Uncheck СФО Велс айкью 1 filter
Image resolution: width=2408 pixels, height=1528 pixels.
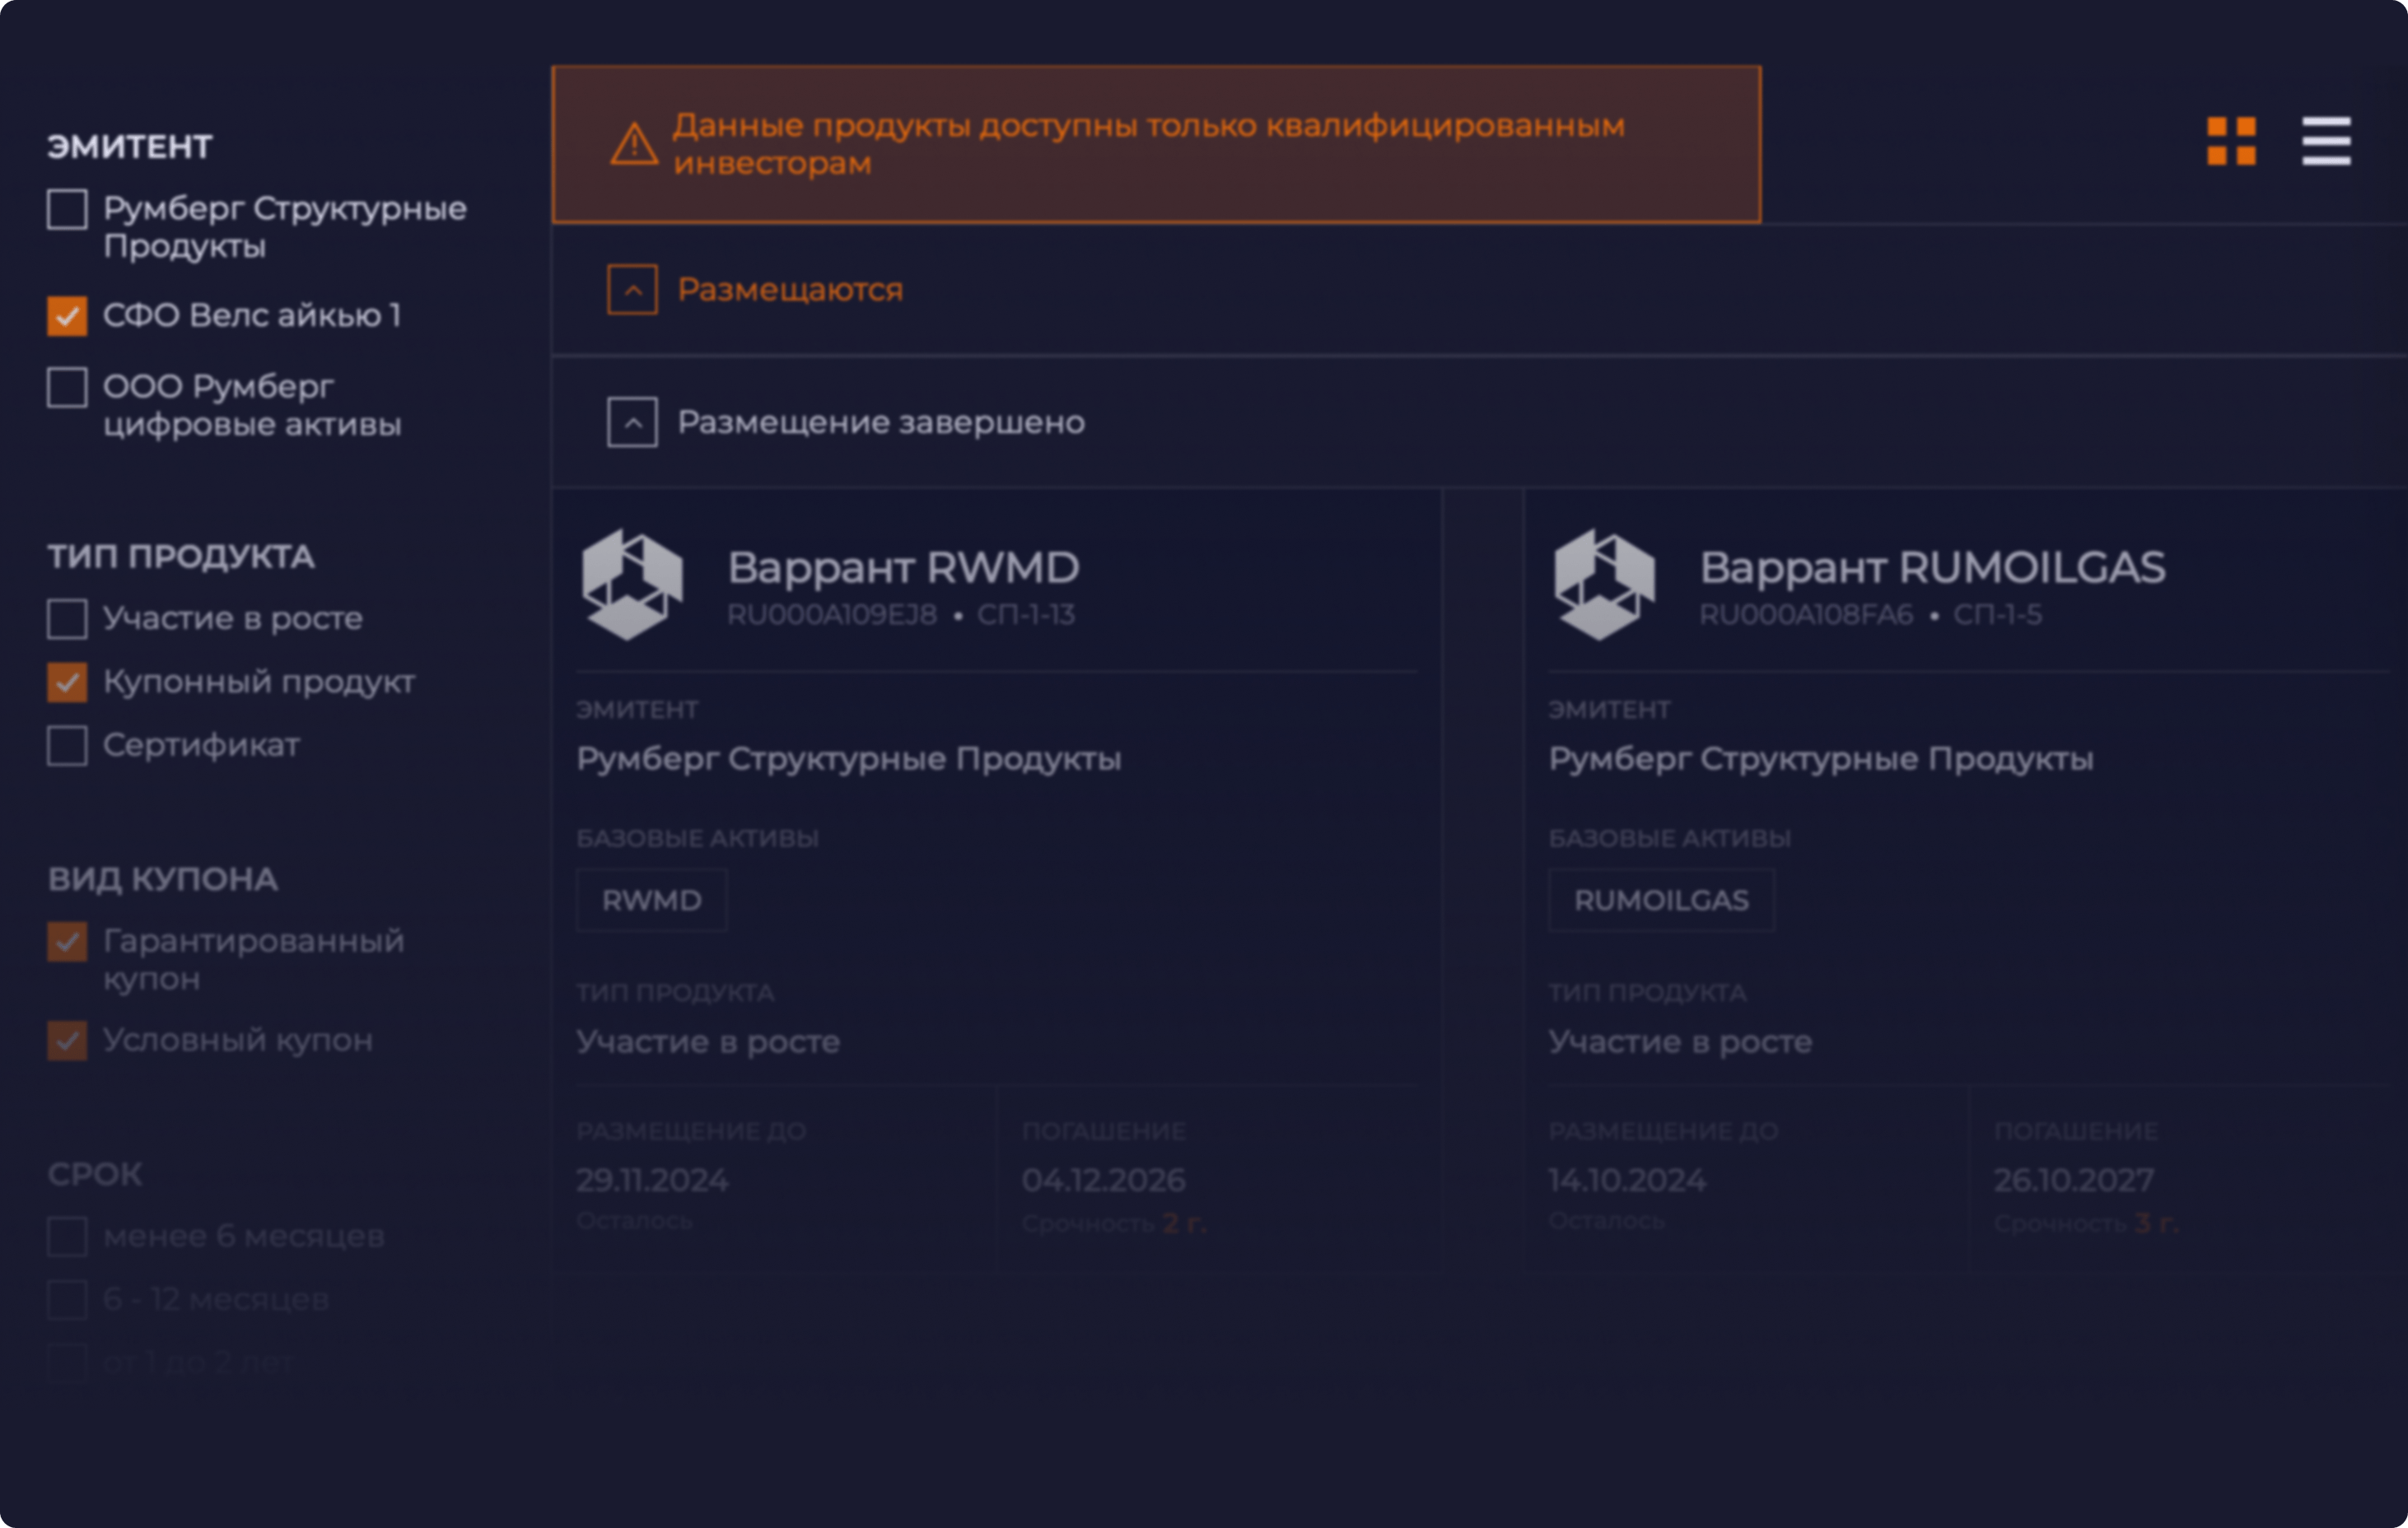click(x=67, y=316)
